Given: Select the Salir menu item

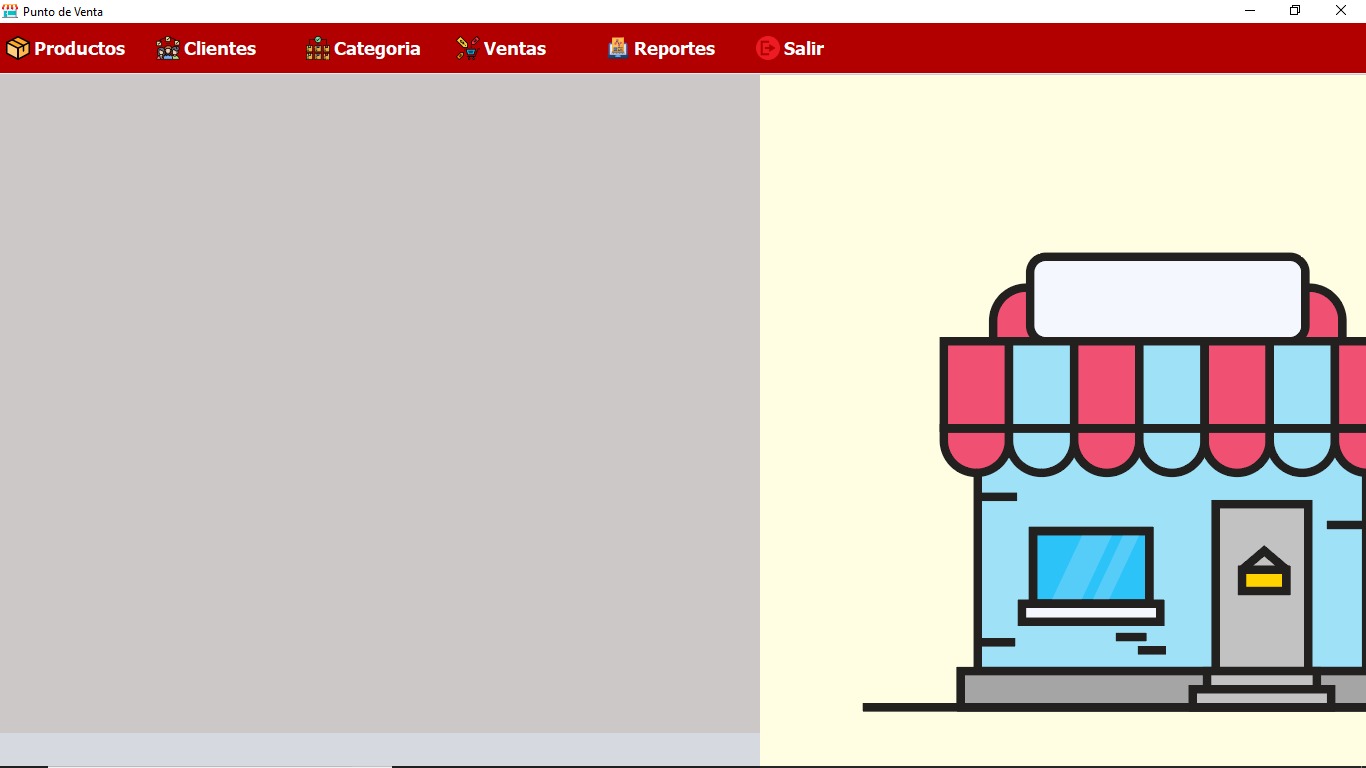Looking at the screenshot, I should coord(790,48).
